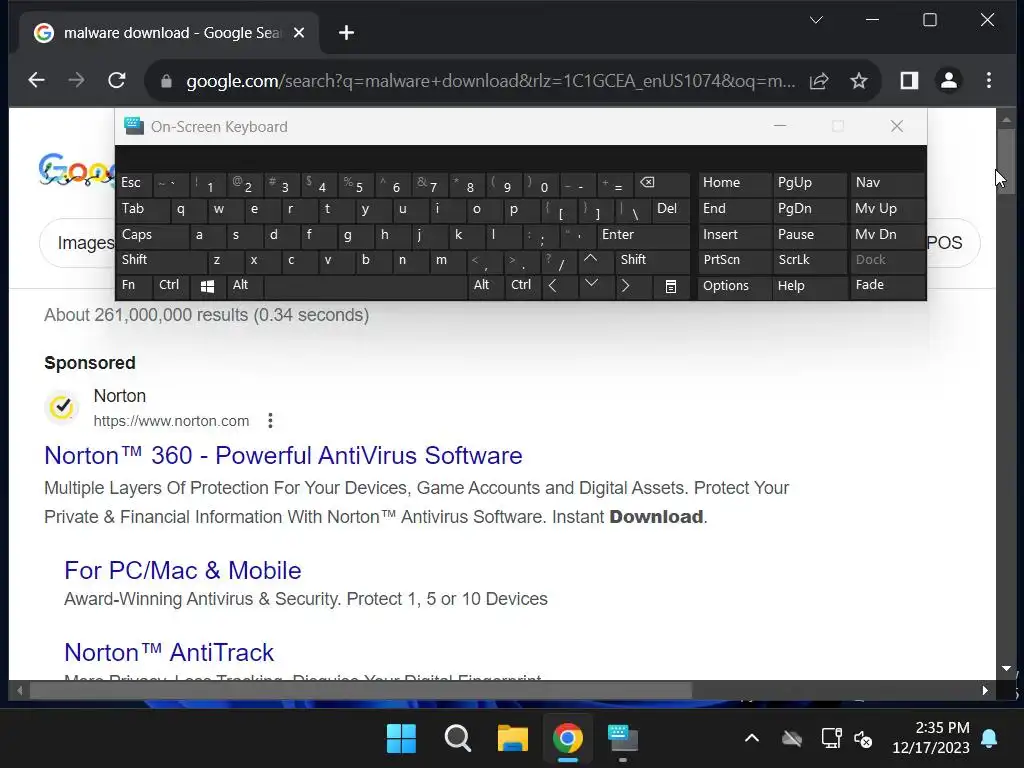Click the Mv Up key
Image resolution: width=1024 pixels, height=768 pixels.
coord(887,209)
